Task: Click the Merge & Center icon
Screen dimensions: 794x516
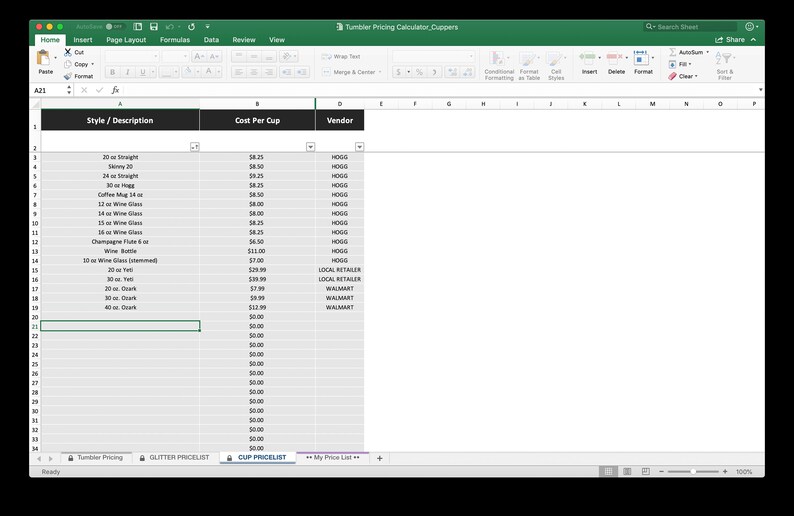Action: pos(326,72)
